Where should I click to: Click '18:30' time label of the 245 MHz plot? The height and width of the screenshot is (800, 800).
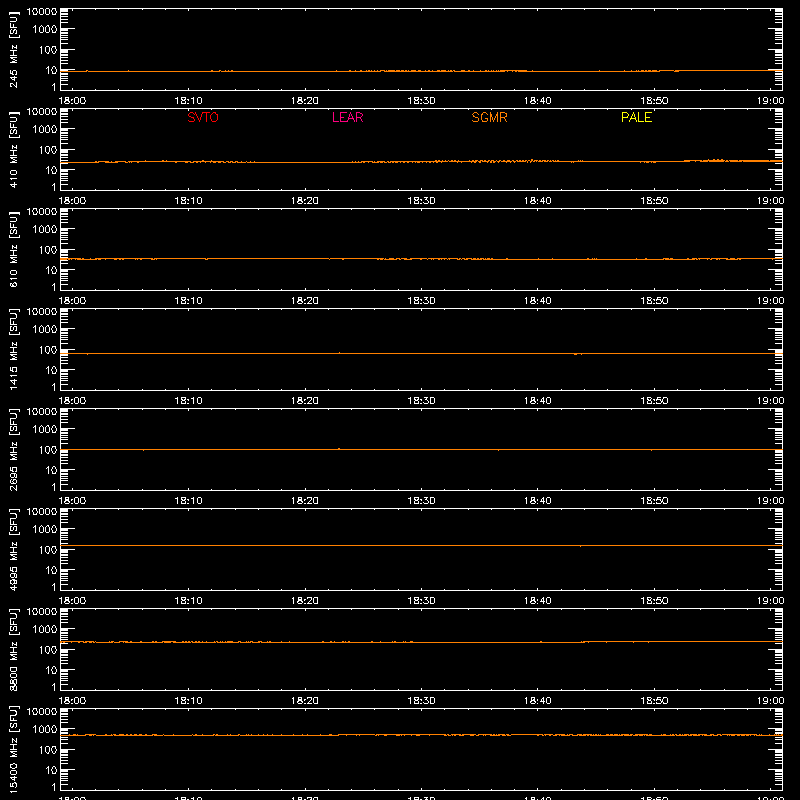[x=421, y=101]
